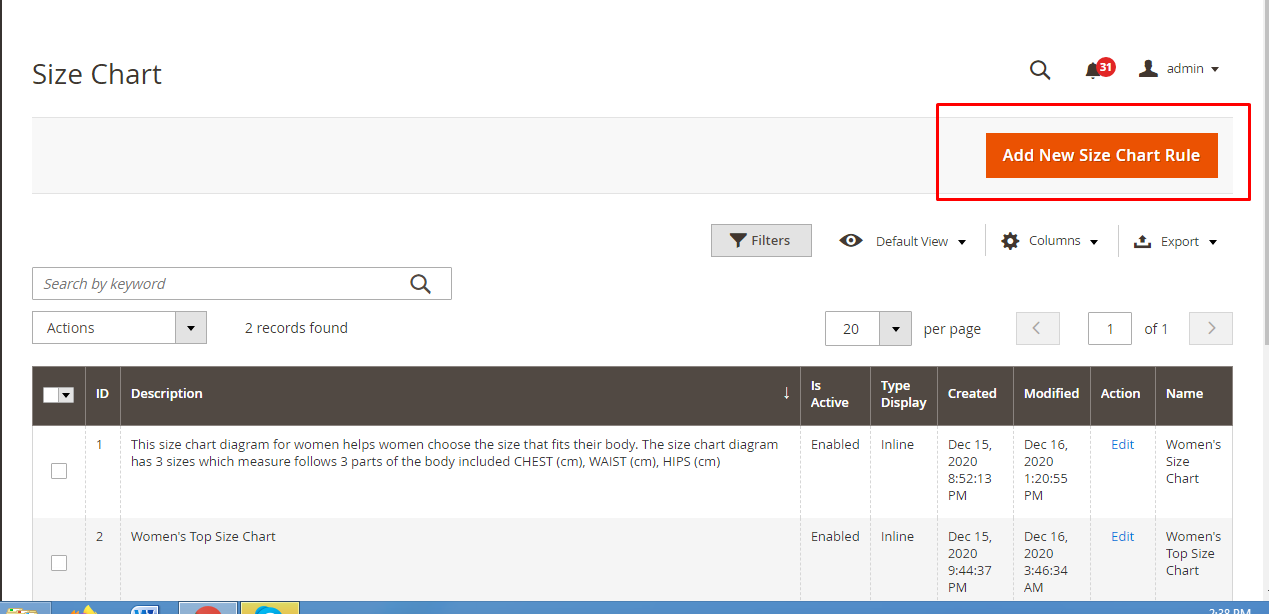Click the search magnifier icon in header
Image resolution: width=1269 pixels, height=614 pixels.
coord(1040,69)
